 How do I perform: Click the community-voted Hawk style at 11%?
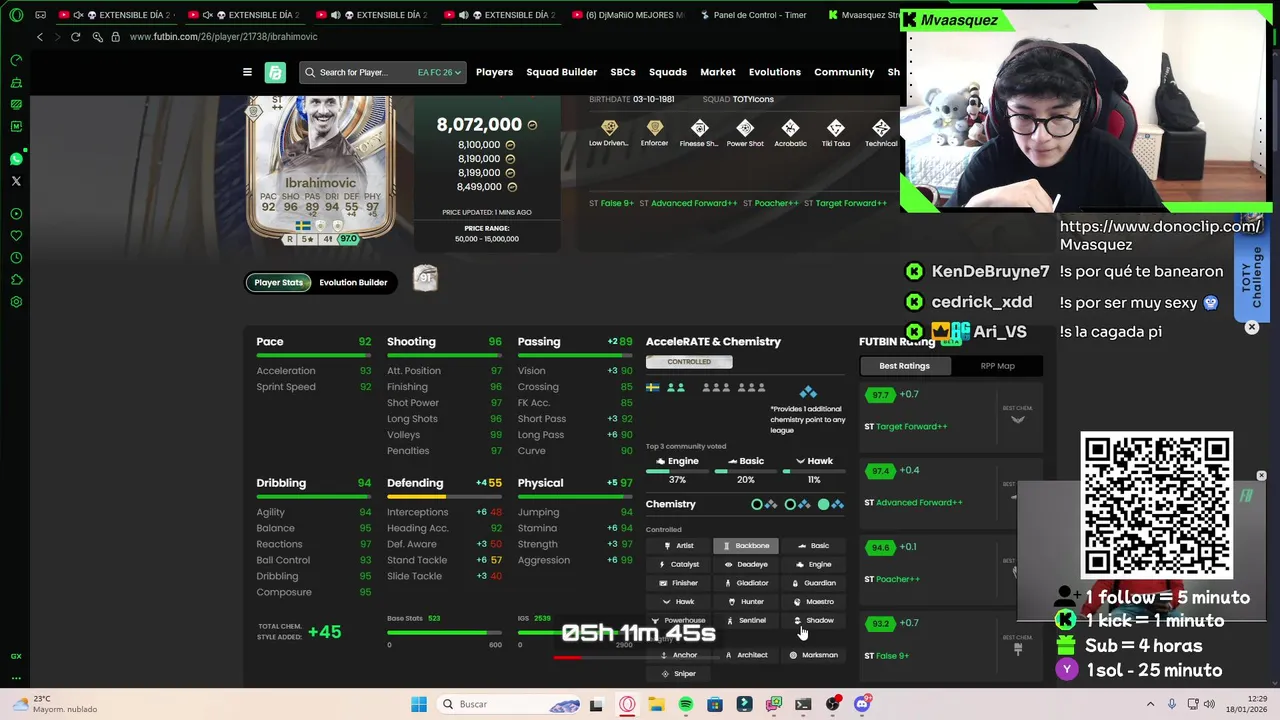pyautogui.click(x=814, y=469)
